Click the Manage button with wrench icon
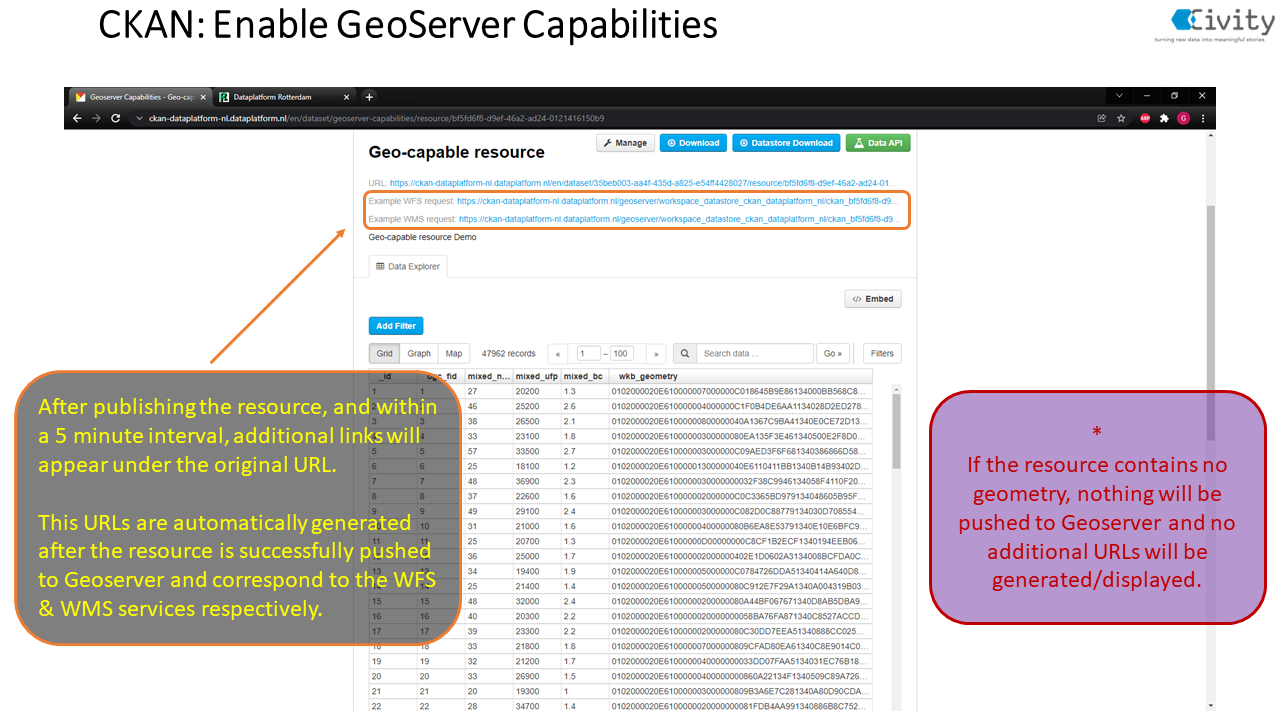The image size is (1280, 720). tap(625, 143)
